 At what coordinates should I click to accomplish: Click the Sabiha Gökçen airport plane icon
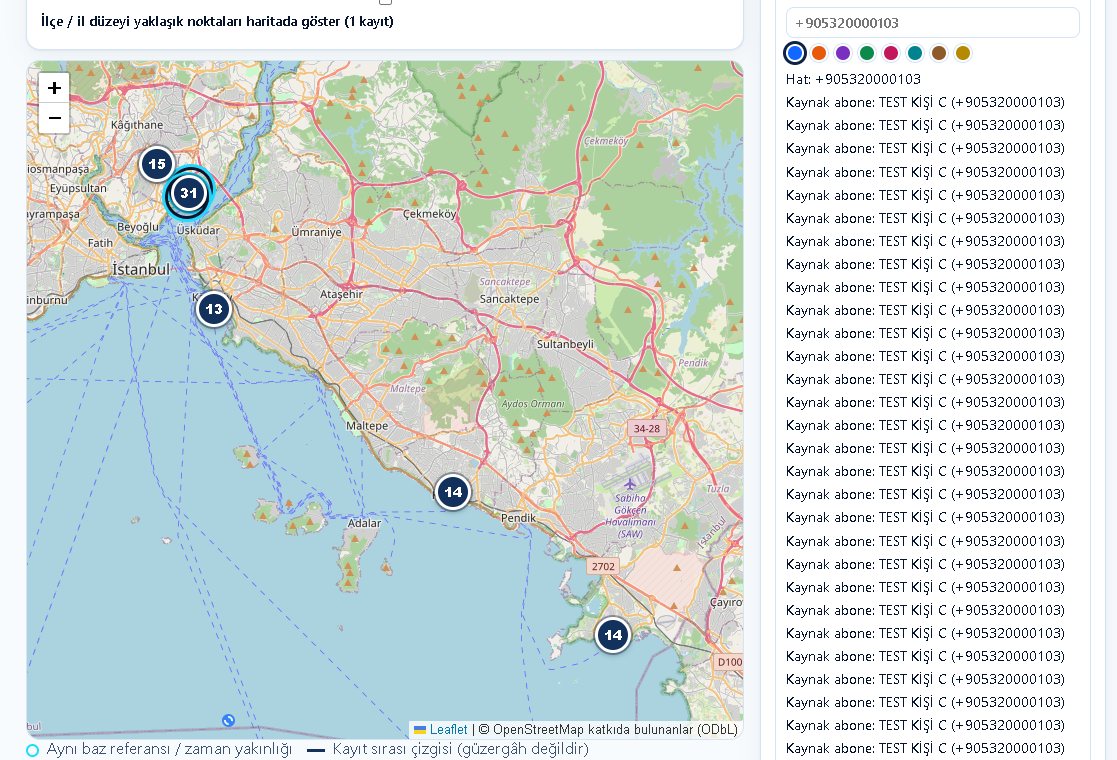pyautogui.click(x=630, y=484)
